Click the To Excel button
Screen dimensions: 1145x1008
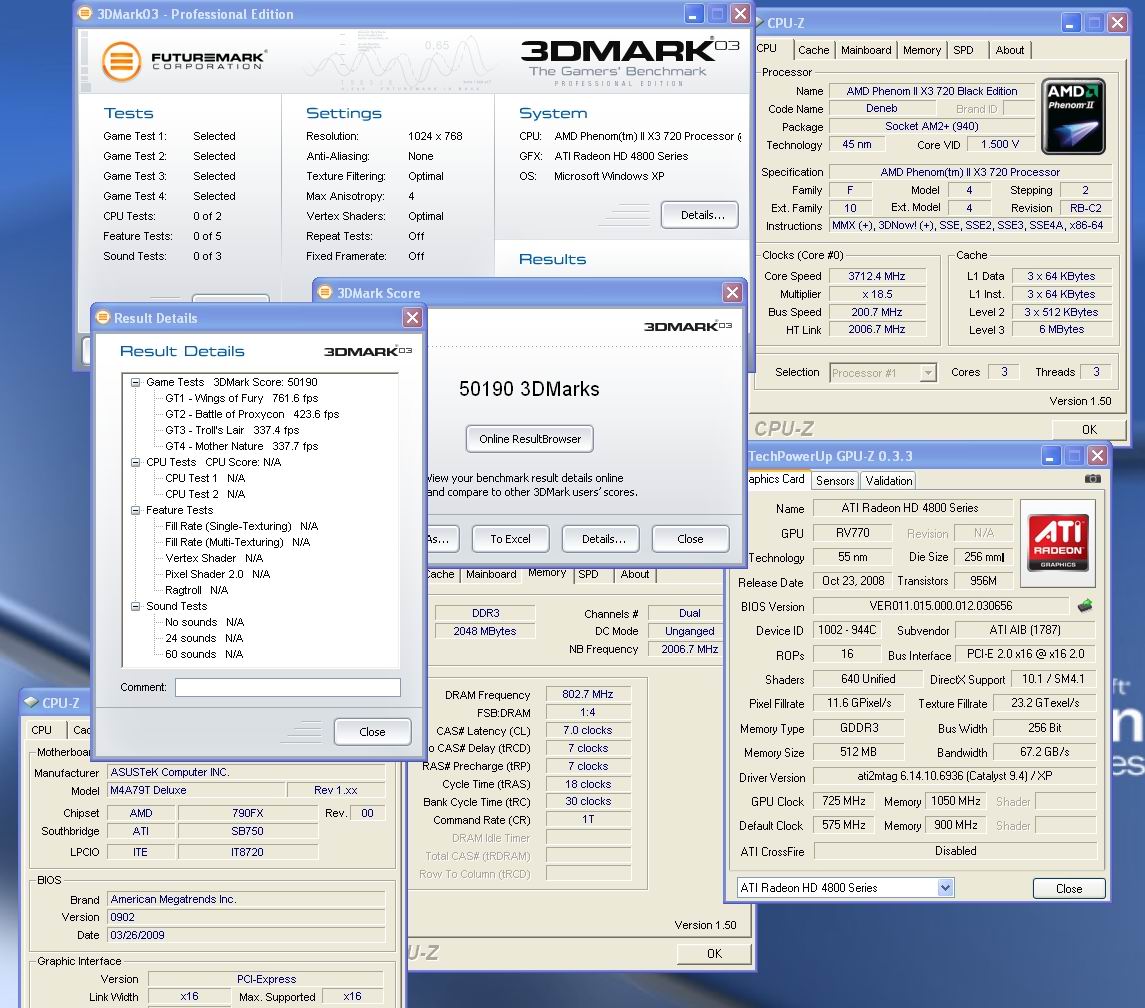(510, 539)
